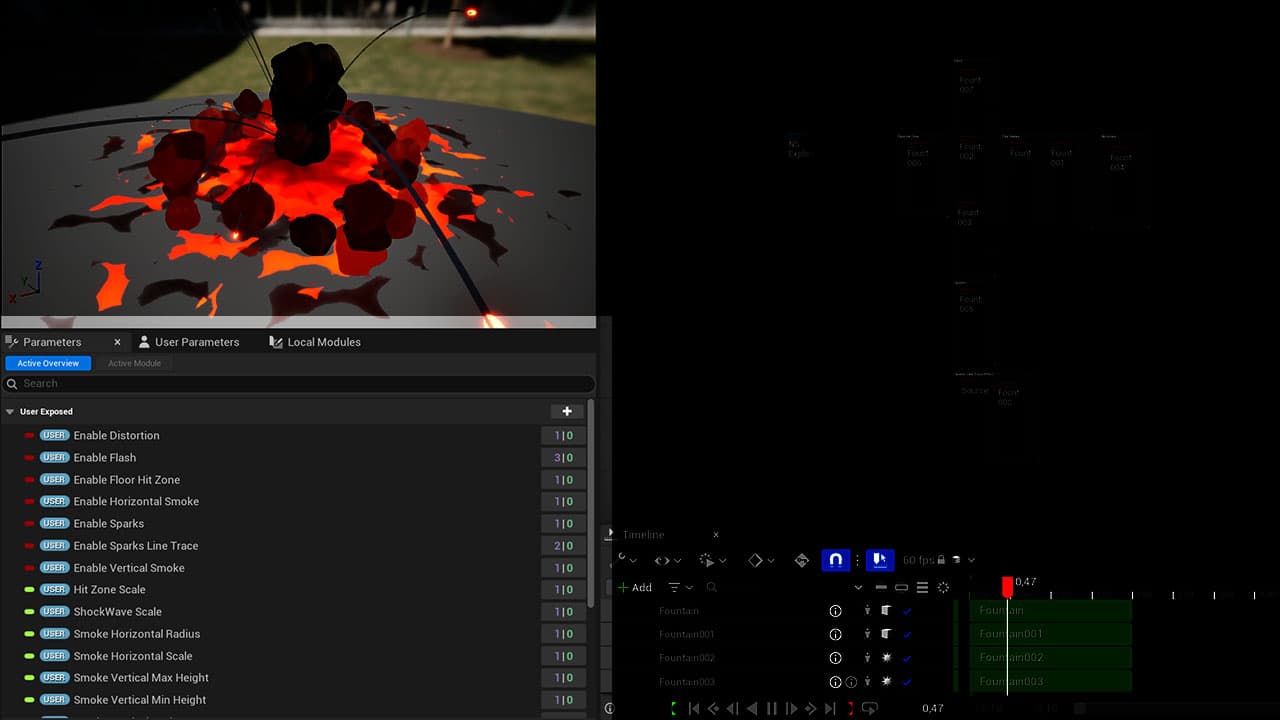Toggle Fountain003 enabled checkmark

tap(907, 682)
